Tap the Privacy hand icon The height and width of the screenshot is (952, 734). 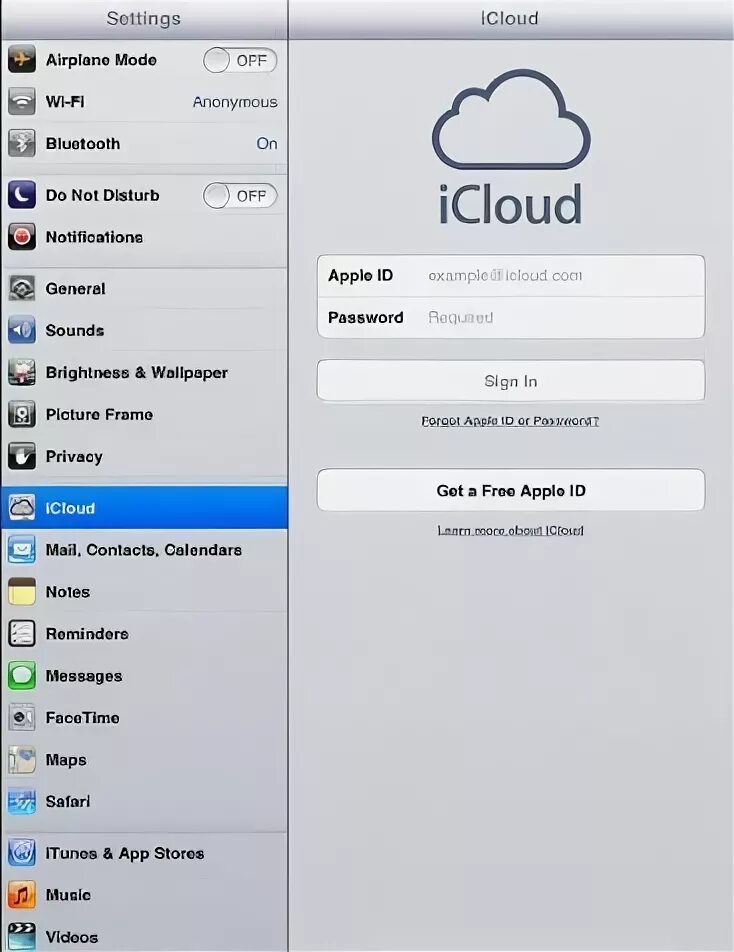[22, 456]
